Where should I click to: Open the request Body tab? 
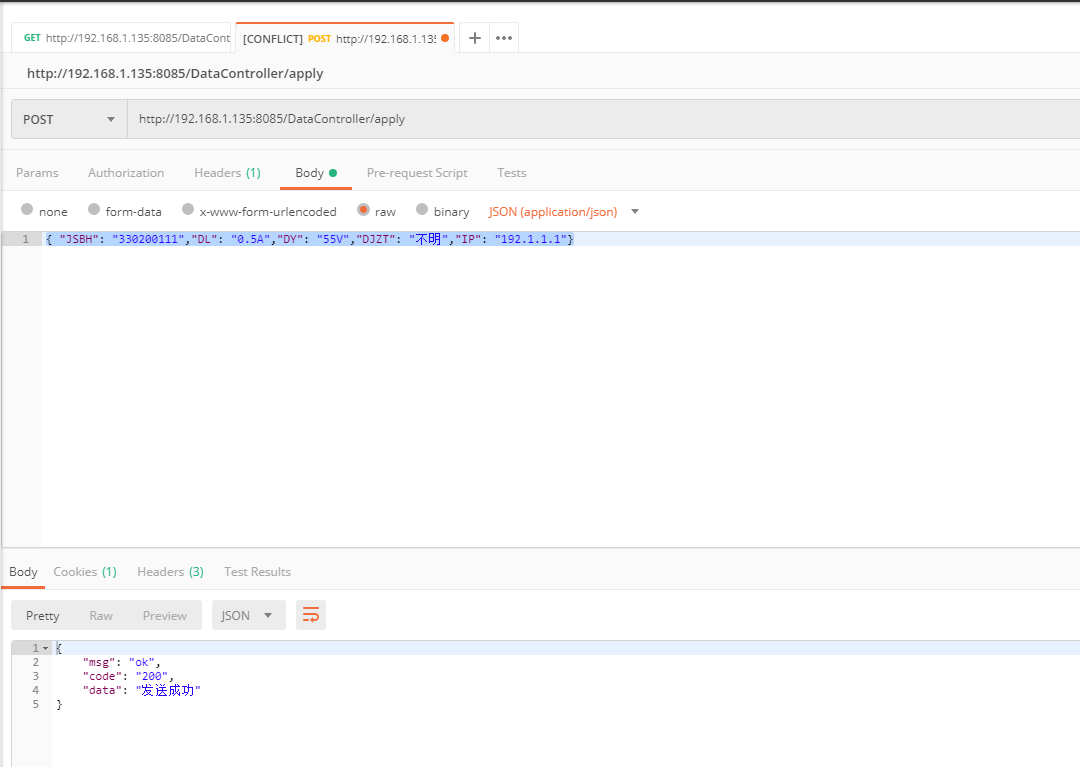coord(315,173)
